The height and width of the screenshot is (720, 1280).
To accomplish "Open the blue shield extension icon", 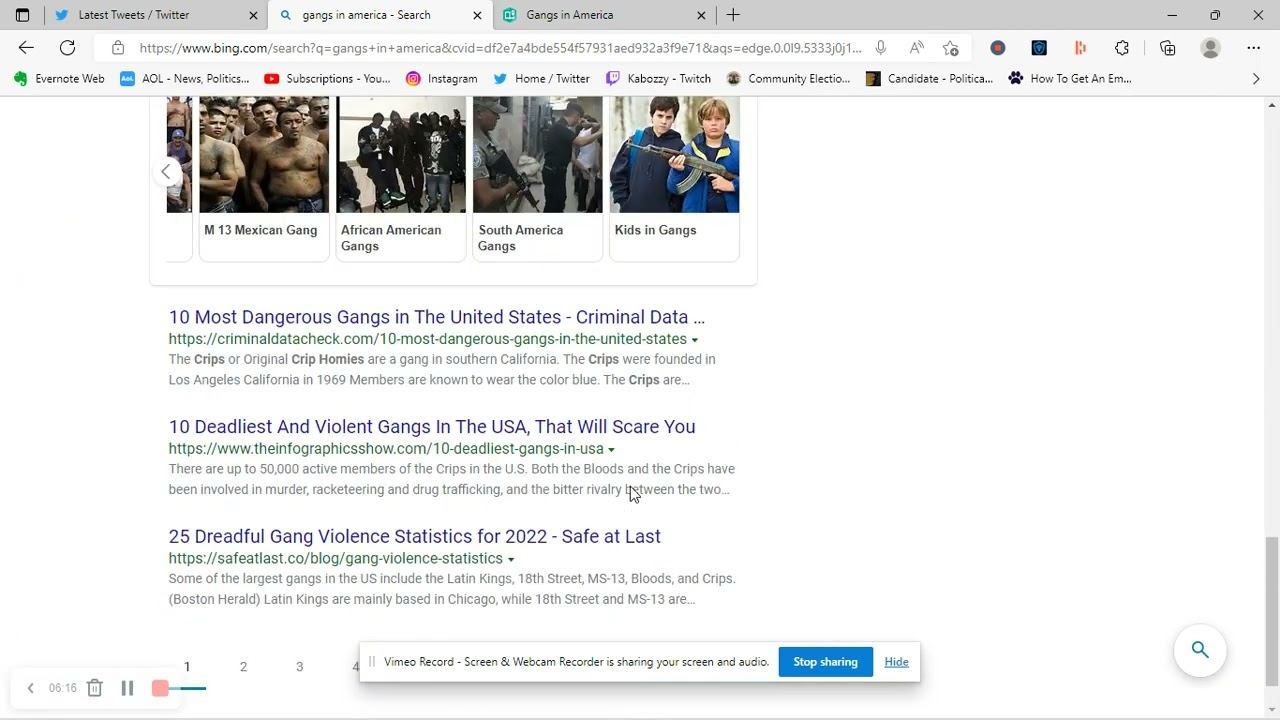I will point(1039,48).
